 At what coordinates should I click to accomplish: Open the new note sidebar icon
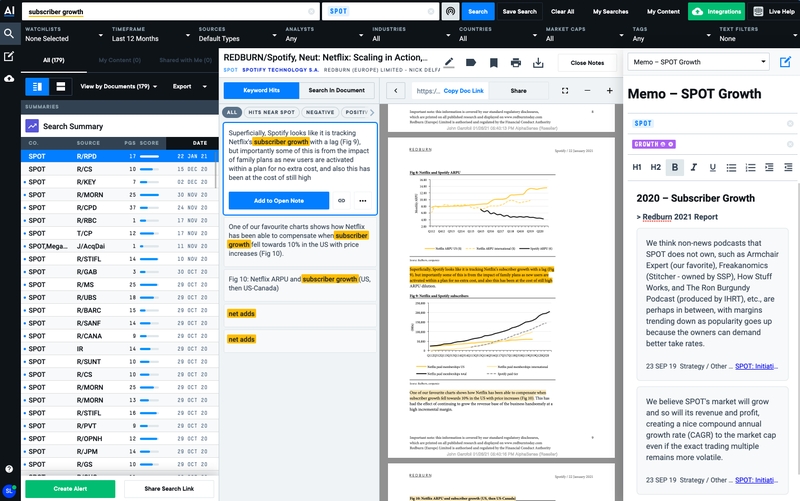(9, 56)
